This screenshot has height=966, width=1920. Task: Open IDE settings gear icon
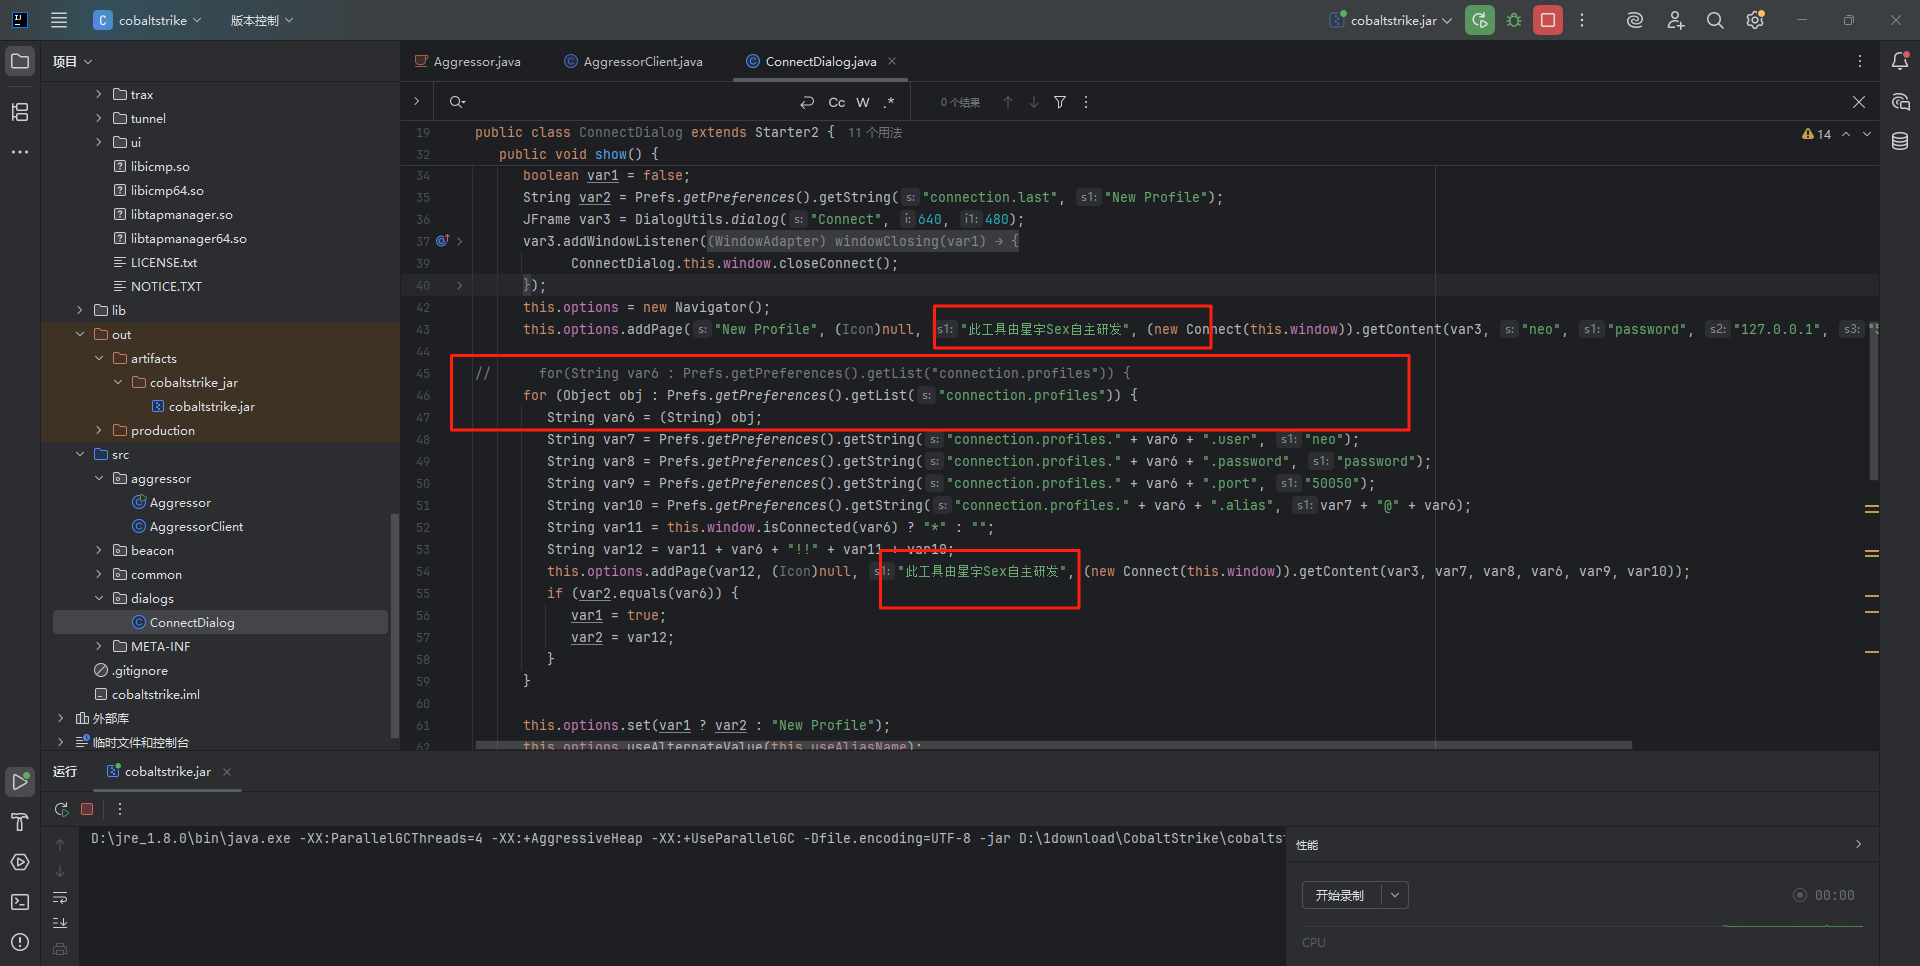pyautogui.click(x=1755, y=20)
